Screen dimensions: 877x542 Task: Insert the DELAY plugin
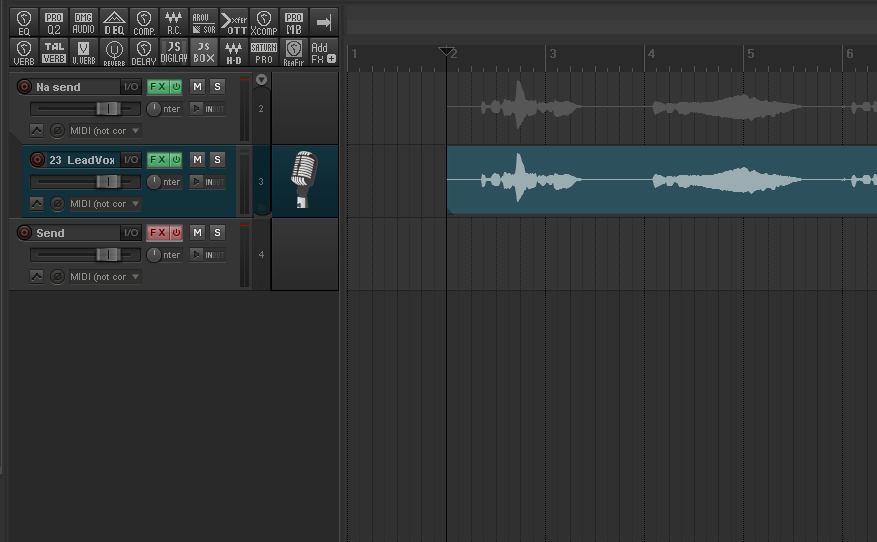pos(144,53)
